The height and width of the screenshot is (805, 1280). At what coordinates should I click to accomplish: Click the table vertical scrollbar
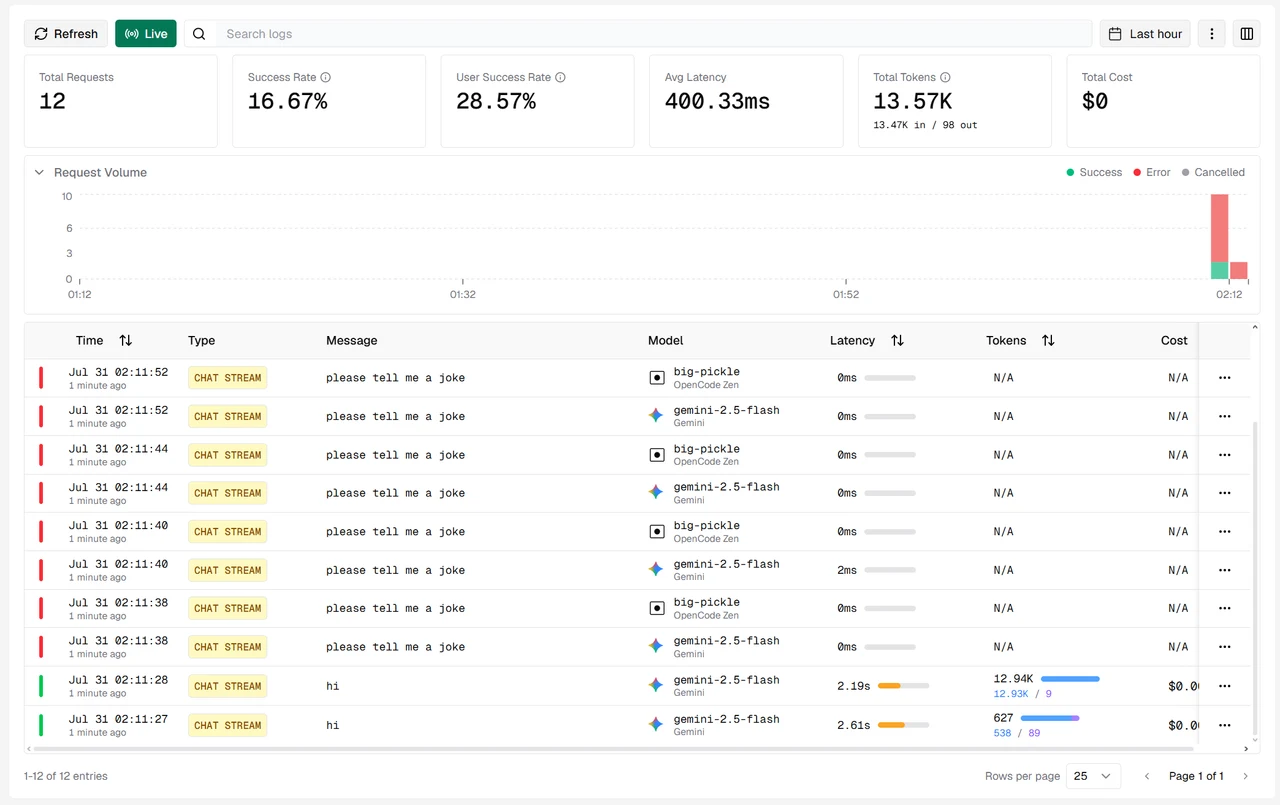point(1255,576)
